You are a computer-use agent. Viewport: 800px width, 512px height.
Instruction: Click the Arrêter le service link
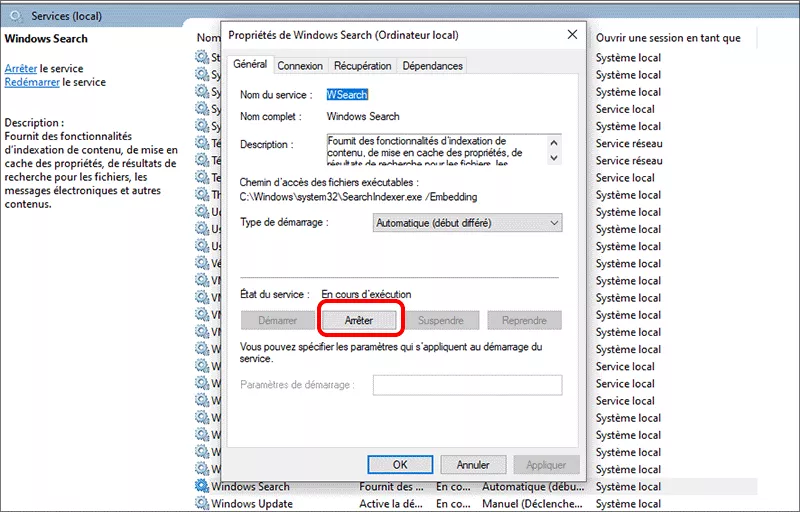[x=20, y=67]
